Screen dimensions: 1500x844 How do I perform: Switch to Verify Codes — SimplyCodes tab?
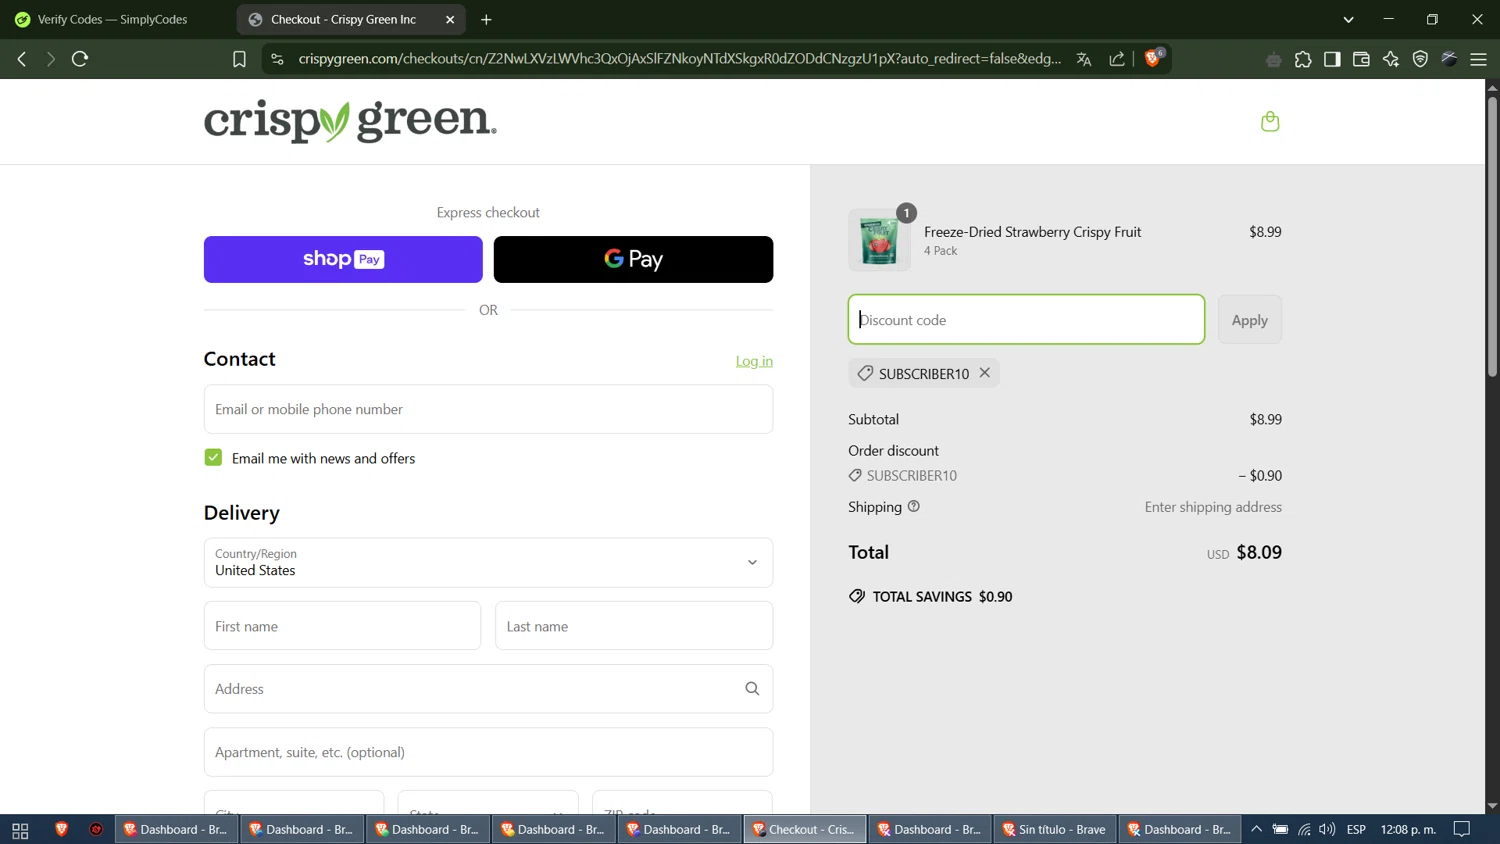(114, 20)
